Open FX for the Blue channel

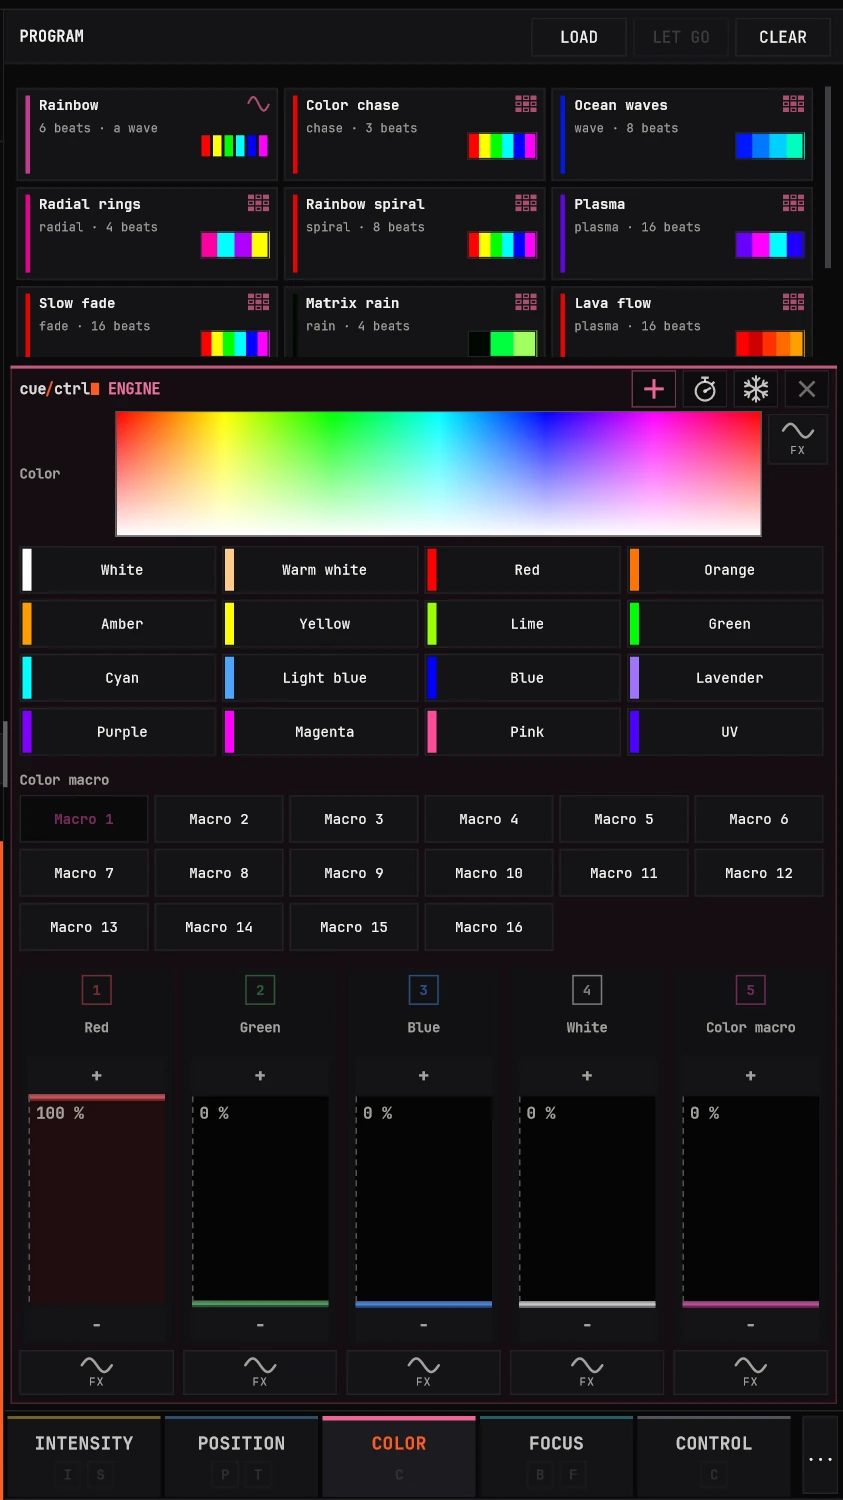[x=423, y=1372]
